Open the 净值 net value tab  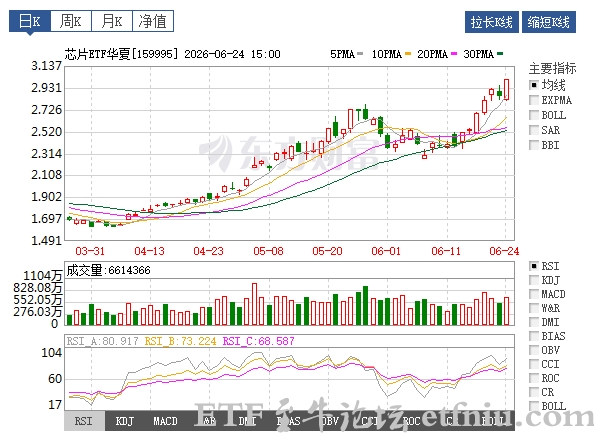153,21
